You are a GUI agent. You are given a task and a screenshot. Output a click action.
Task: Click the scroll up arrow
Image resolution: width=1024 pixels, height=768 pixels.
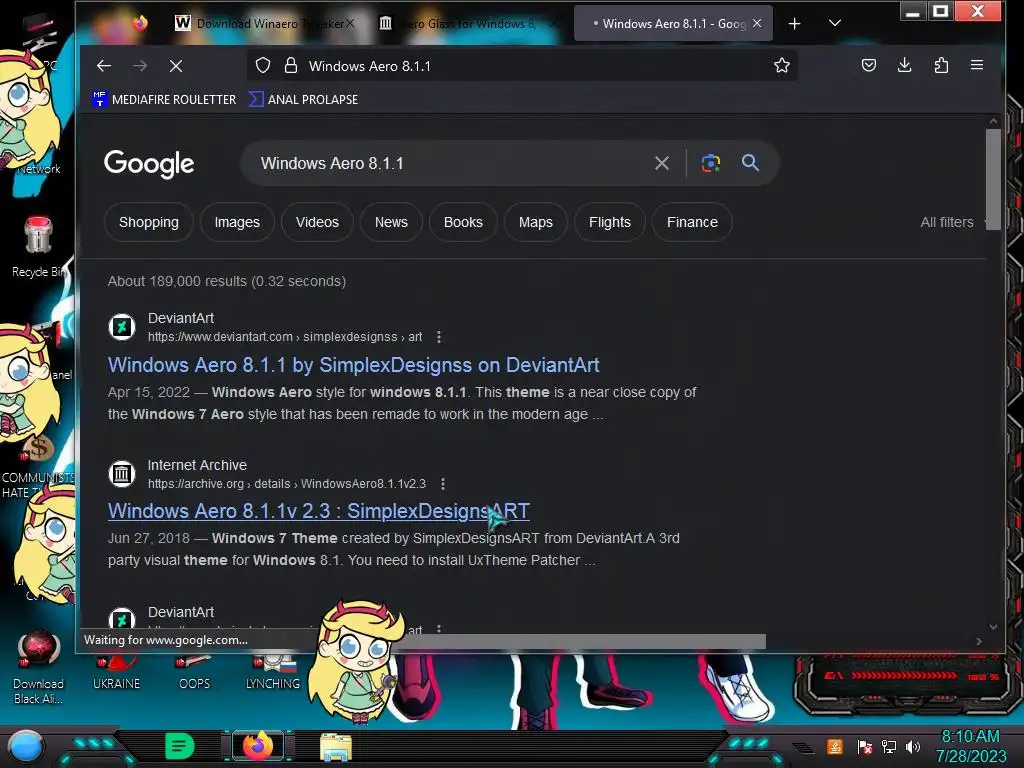993,121
